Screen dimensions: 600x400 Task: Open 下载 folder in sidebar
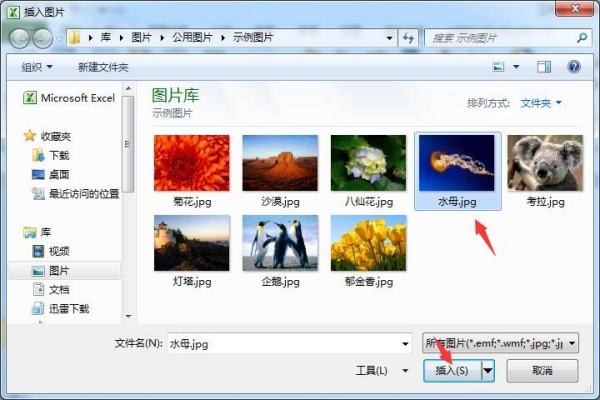click(x=51, y=155)
